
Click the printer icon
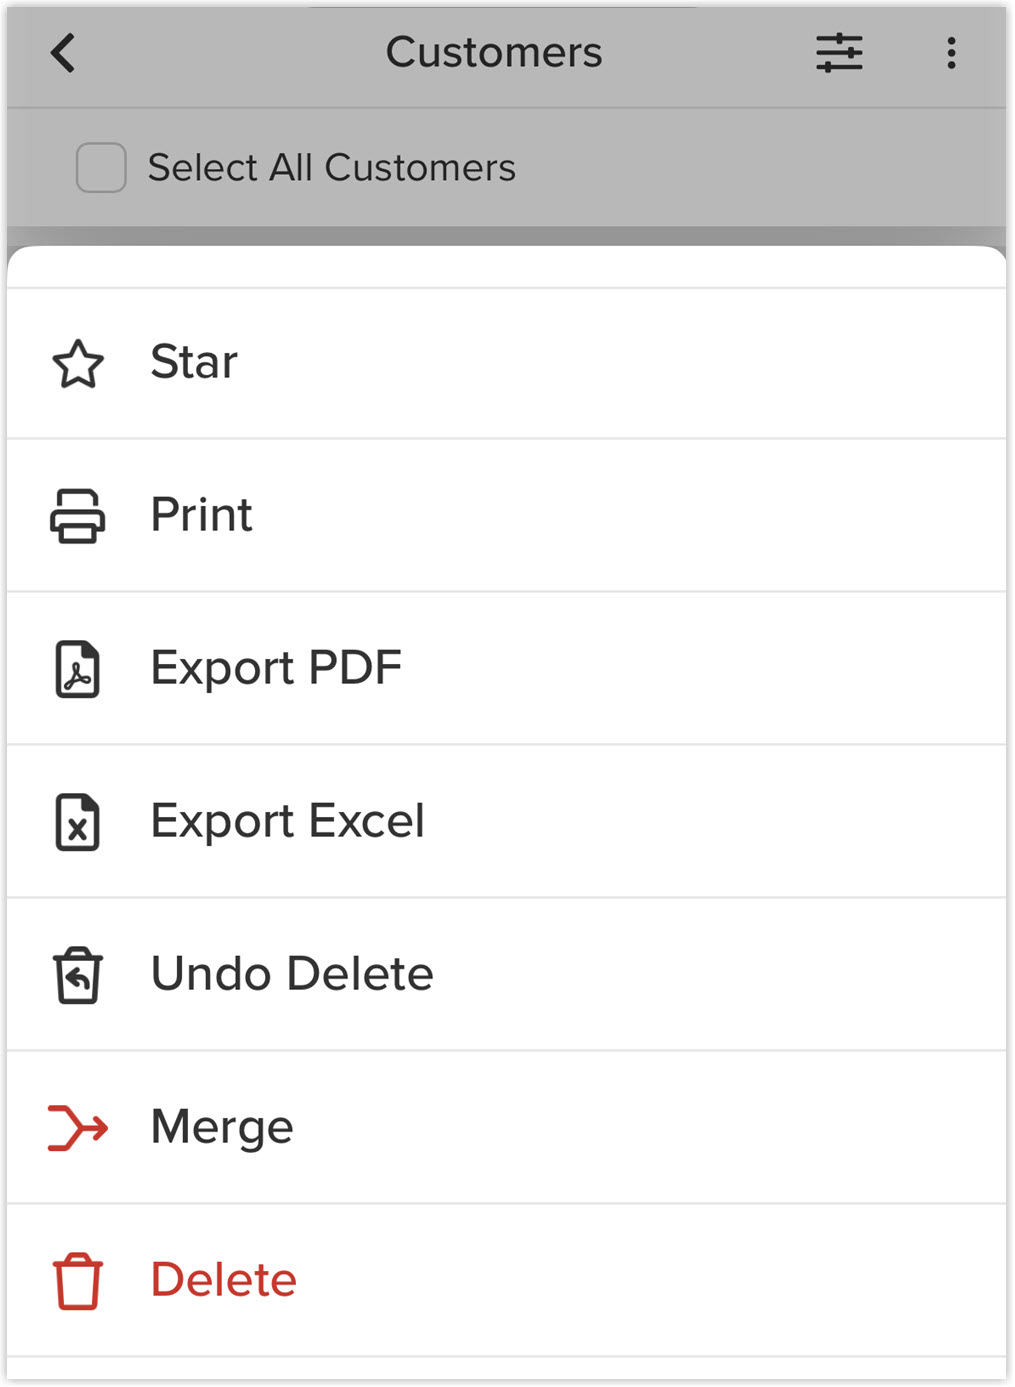78,516
